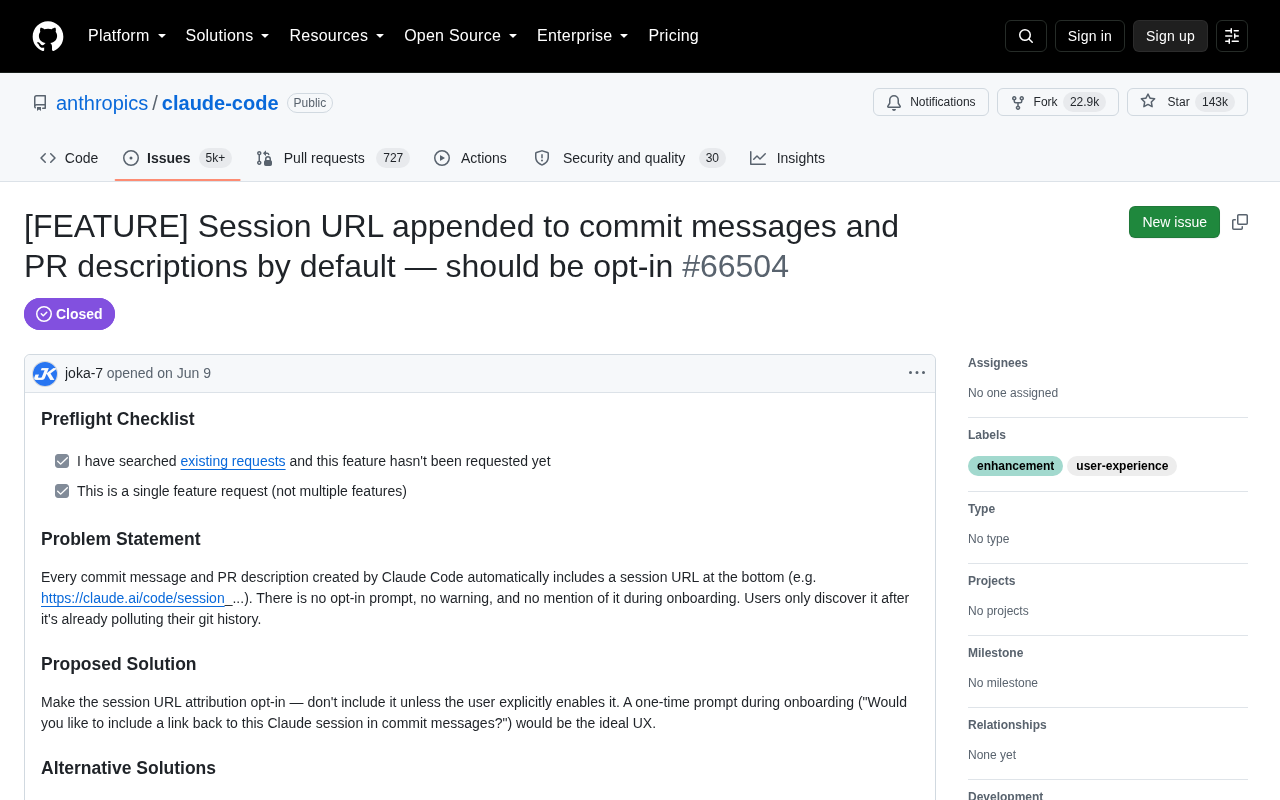Click the 'Preflight Checklist' heading

[118, 419]
